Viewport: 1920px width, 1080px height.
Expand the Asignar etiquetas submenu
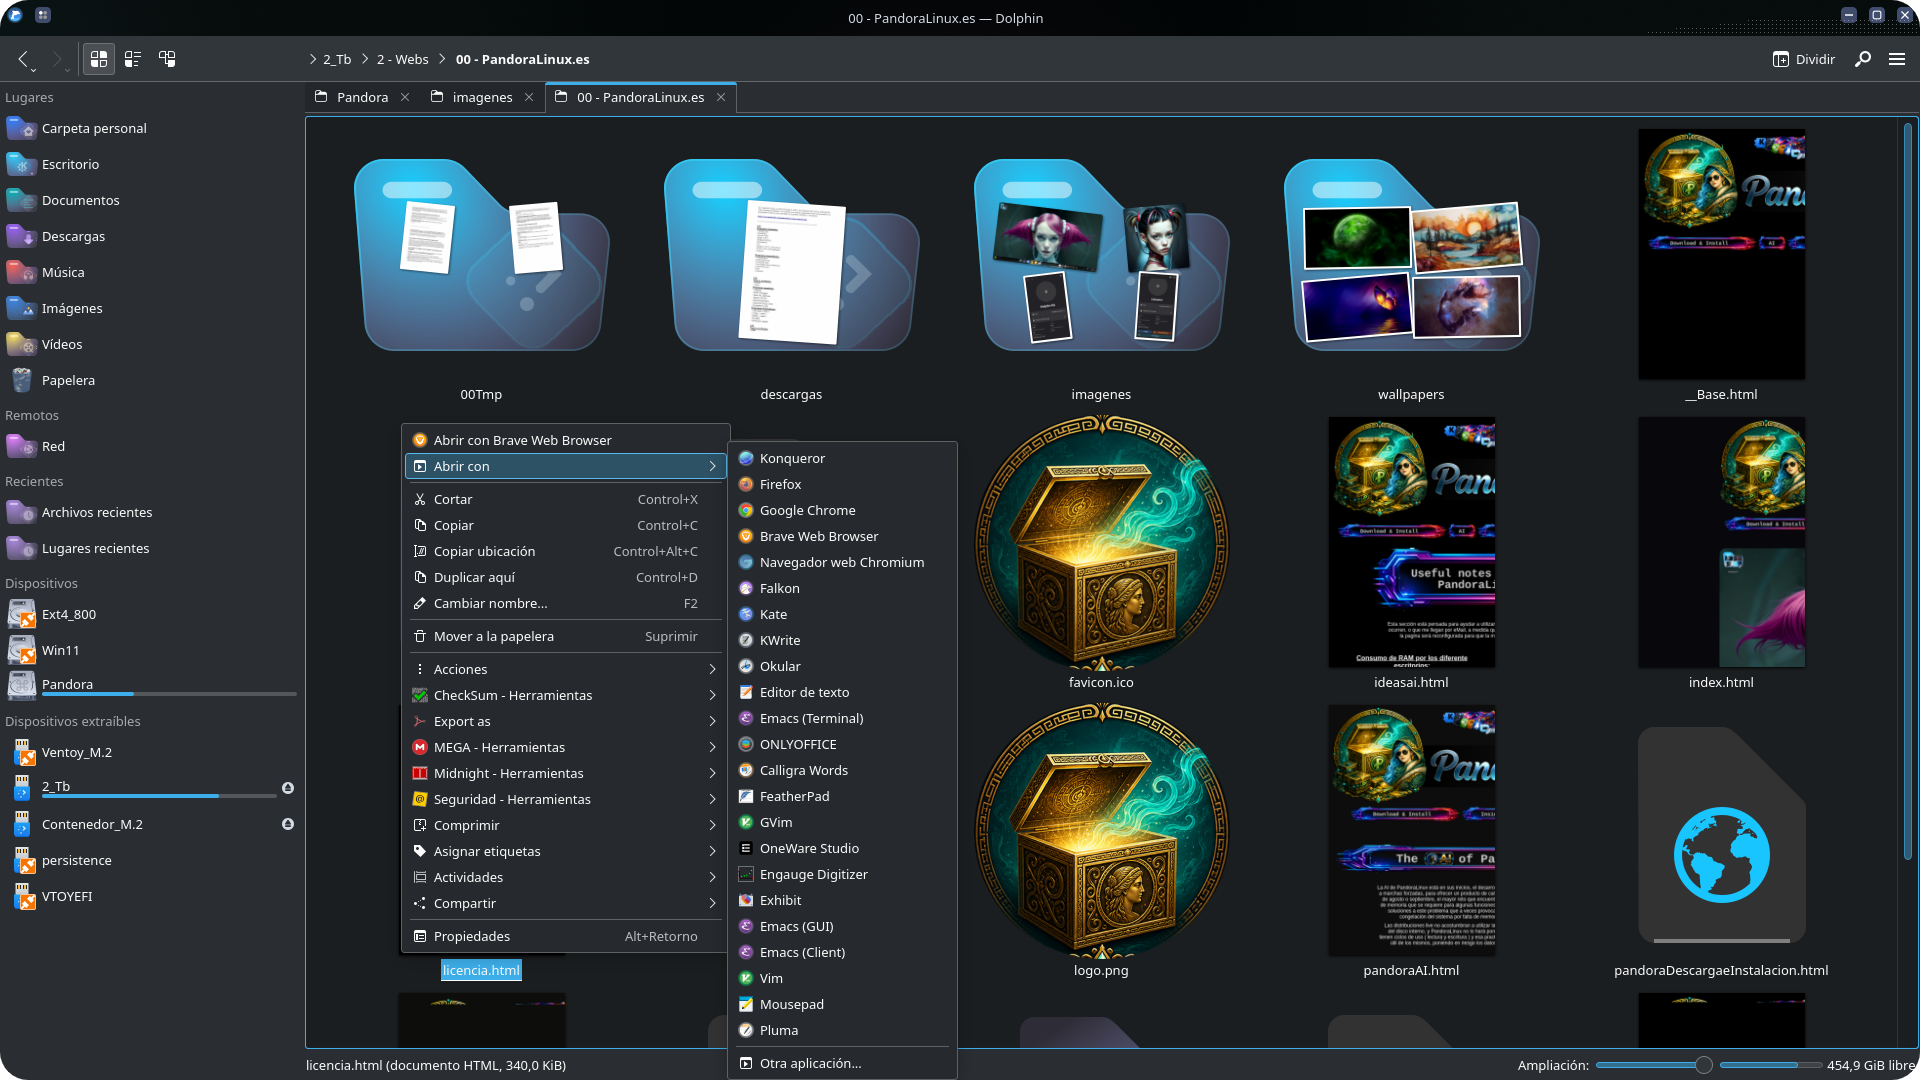pos(565,851)
